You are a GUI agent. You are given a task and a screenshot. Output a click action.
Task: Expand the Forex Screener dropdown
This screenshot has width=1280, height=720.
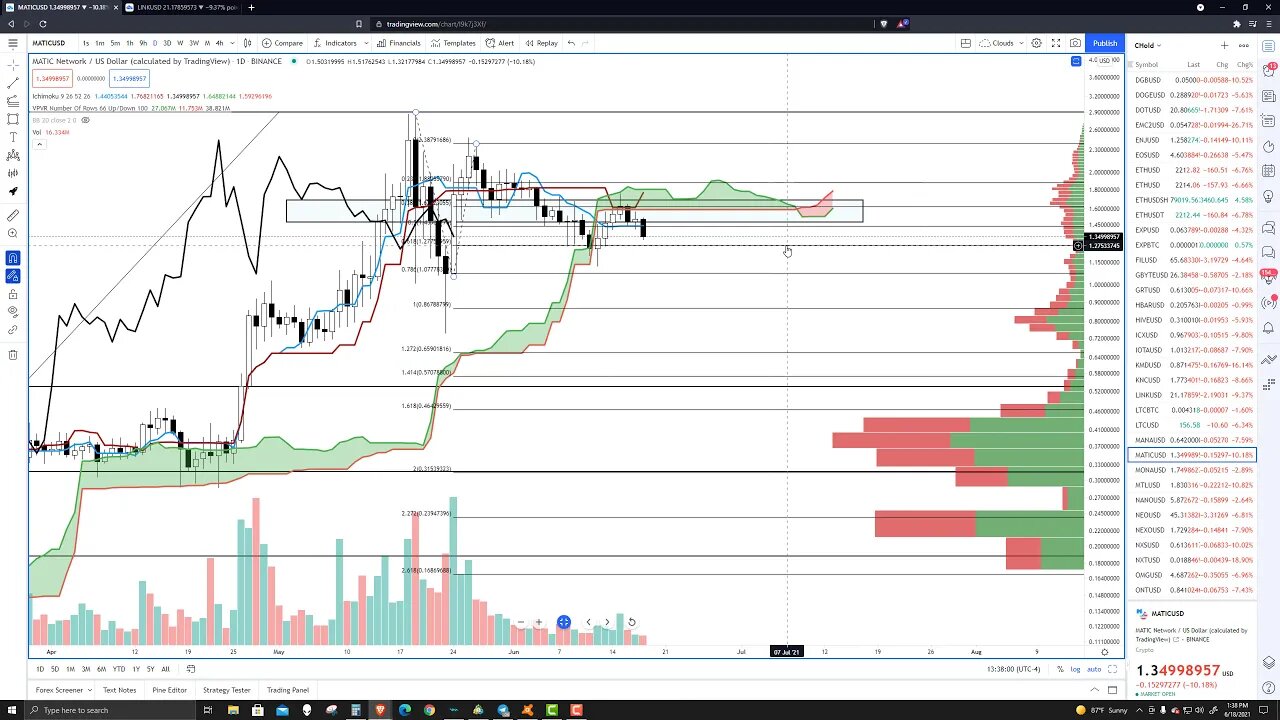pyautogui.click(x=88, y=690)
